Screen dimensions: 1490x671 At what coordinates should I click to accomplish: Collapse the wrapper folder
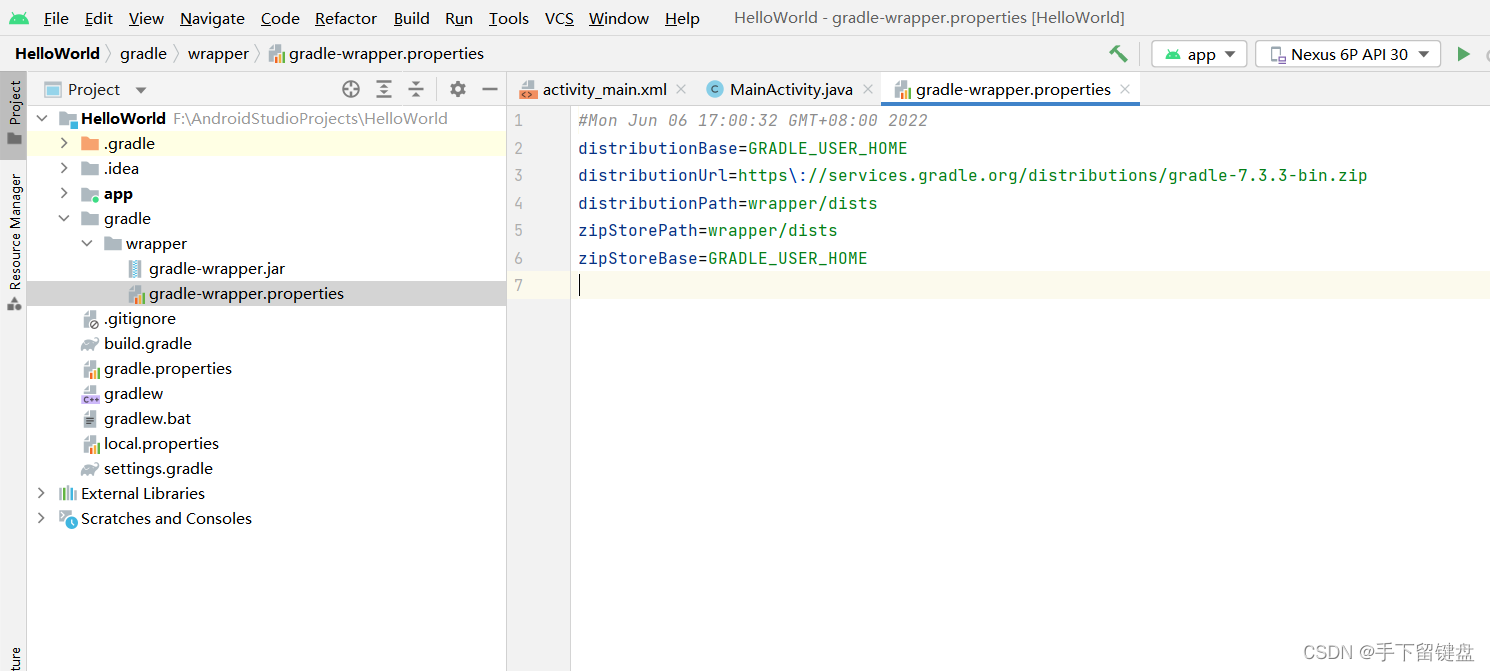tap(87, 244)
